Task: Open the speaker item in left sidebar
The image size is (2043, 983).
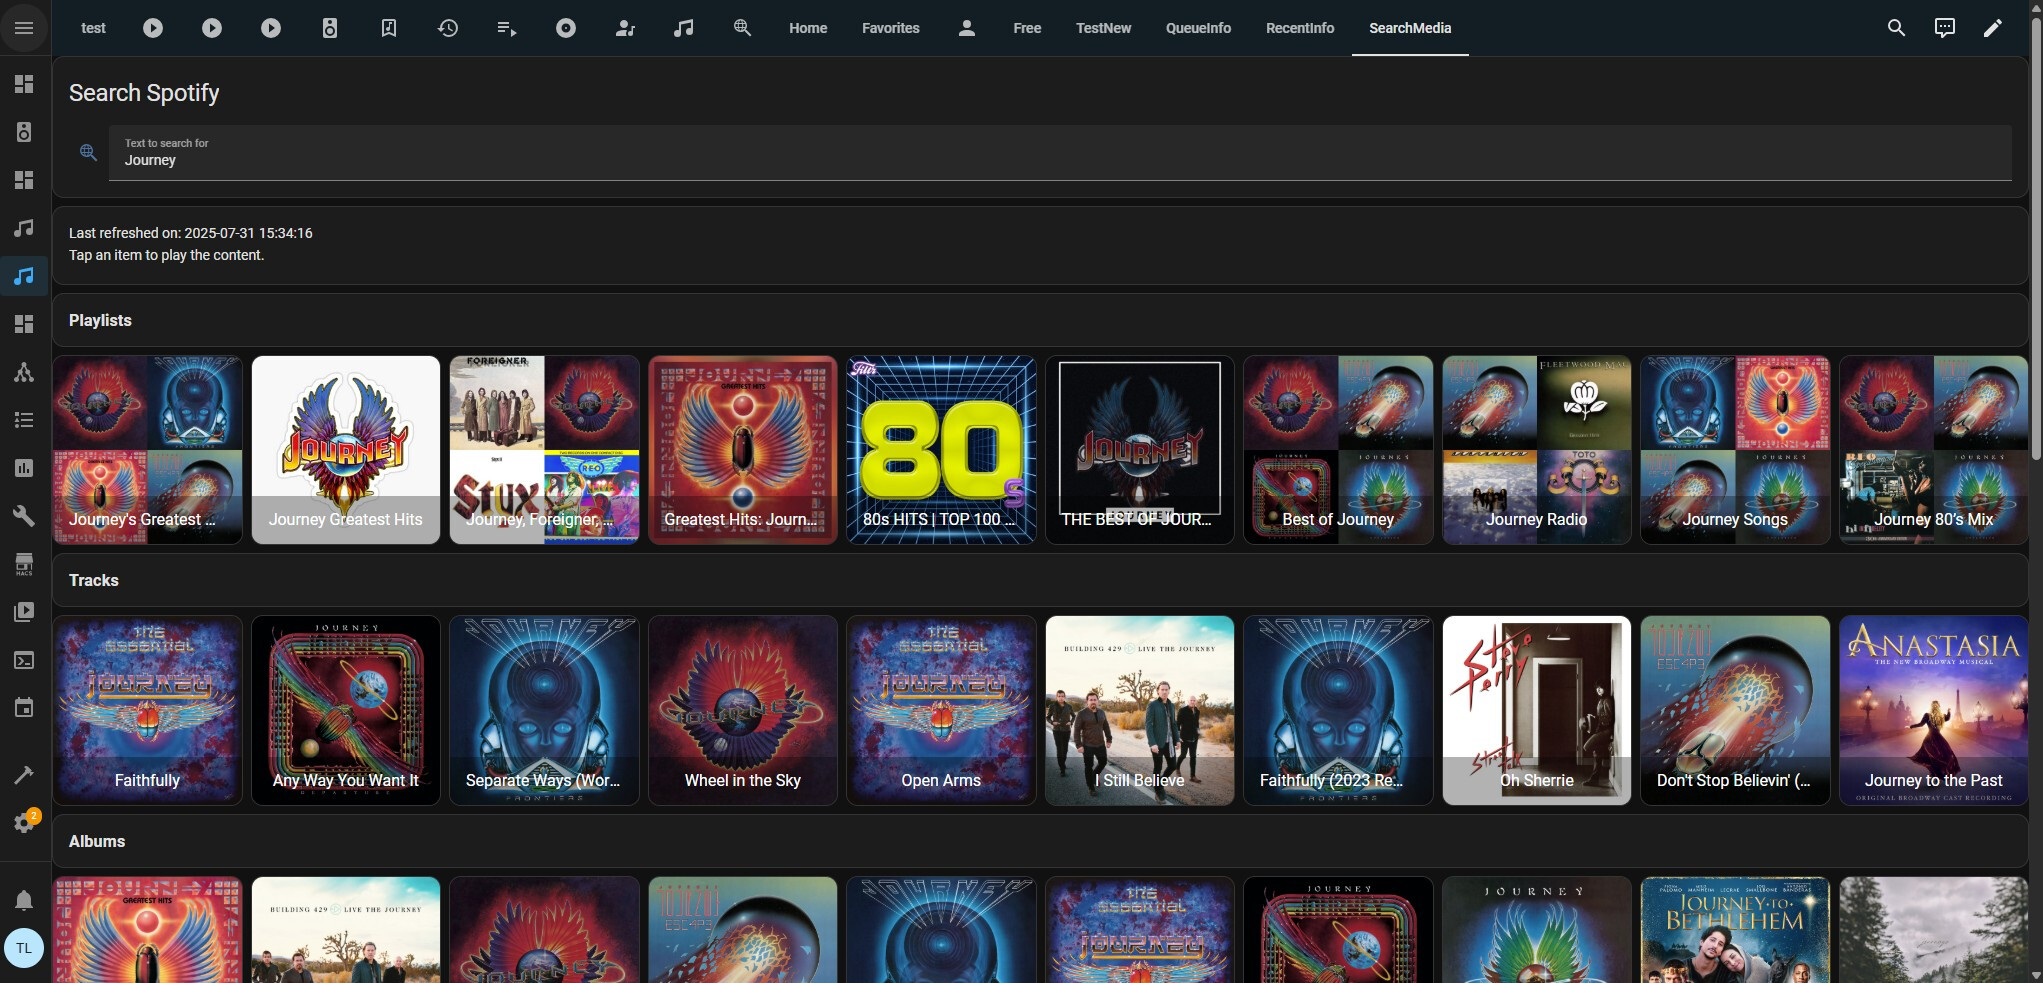Action: (x=24, y=132)
